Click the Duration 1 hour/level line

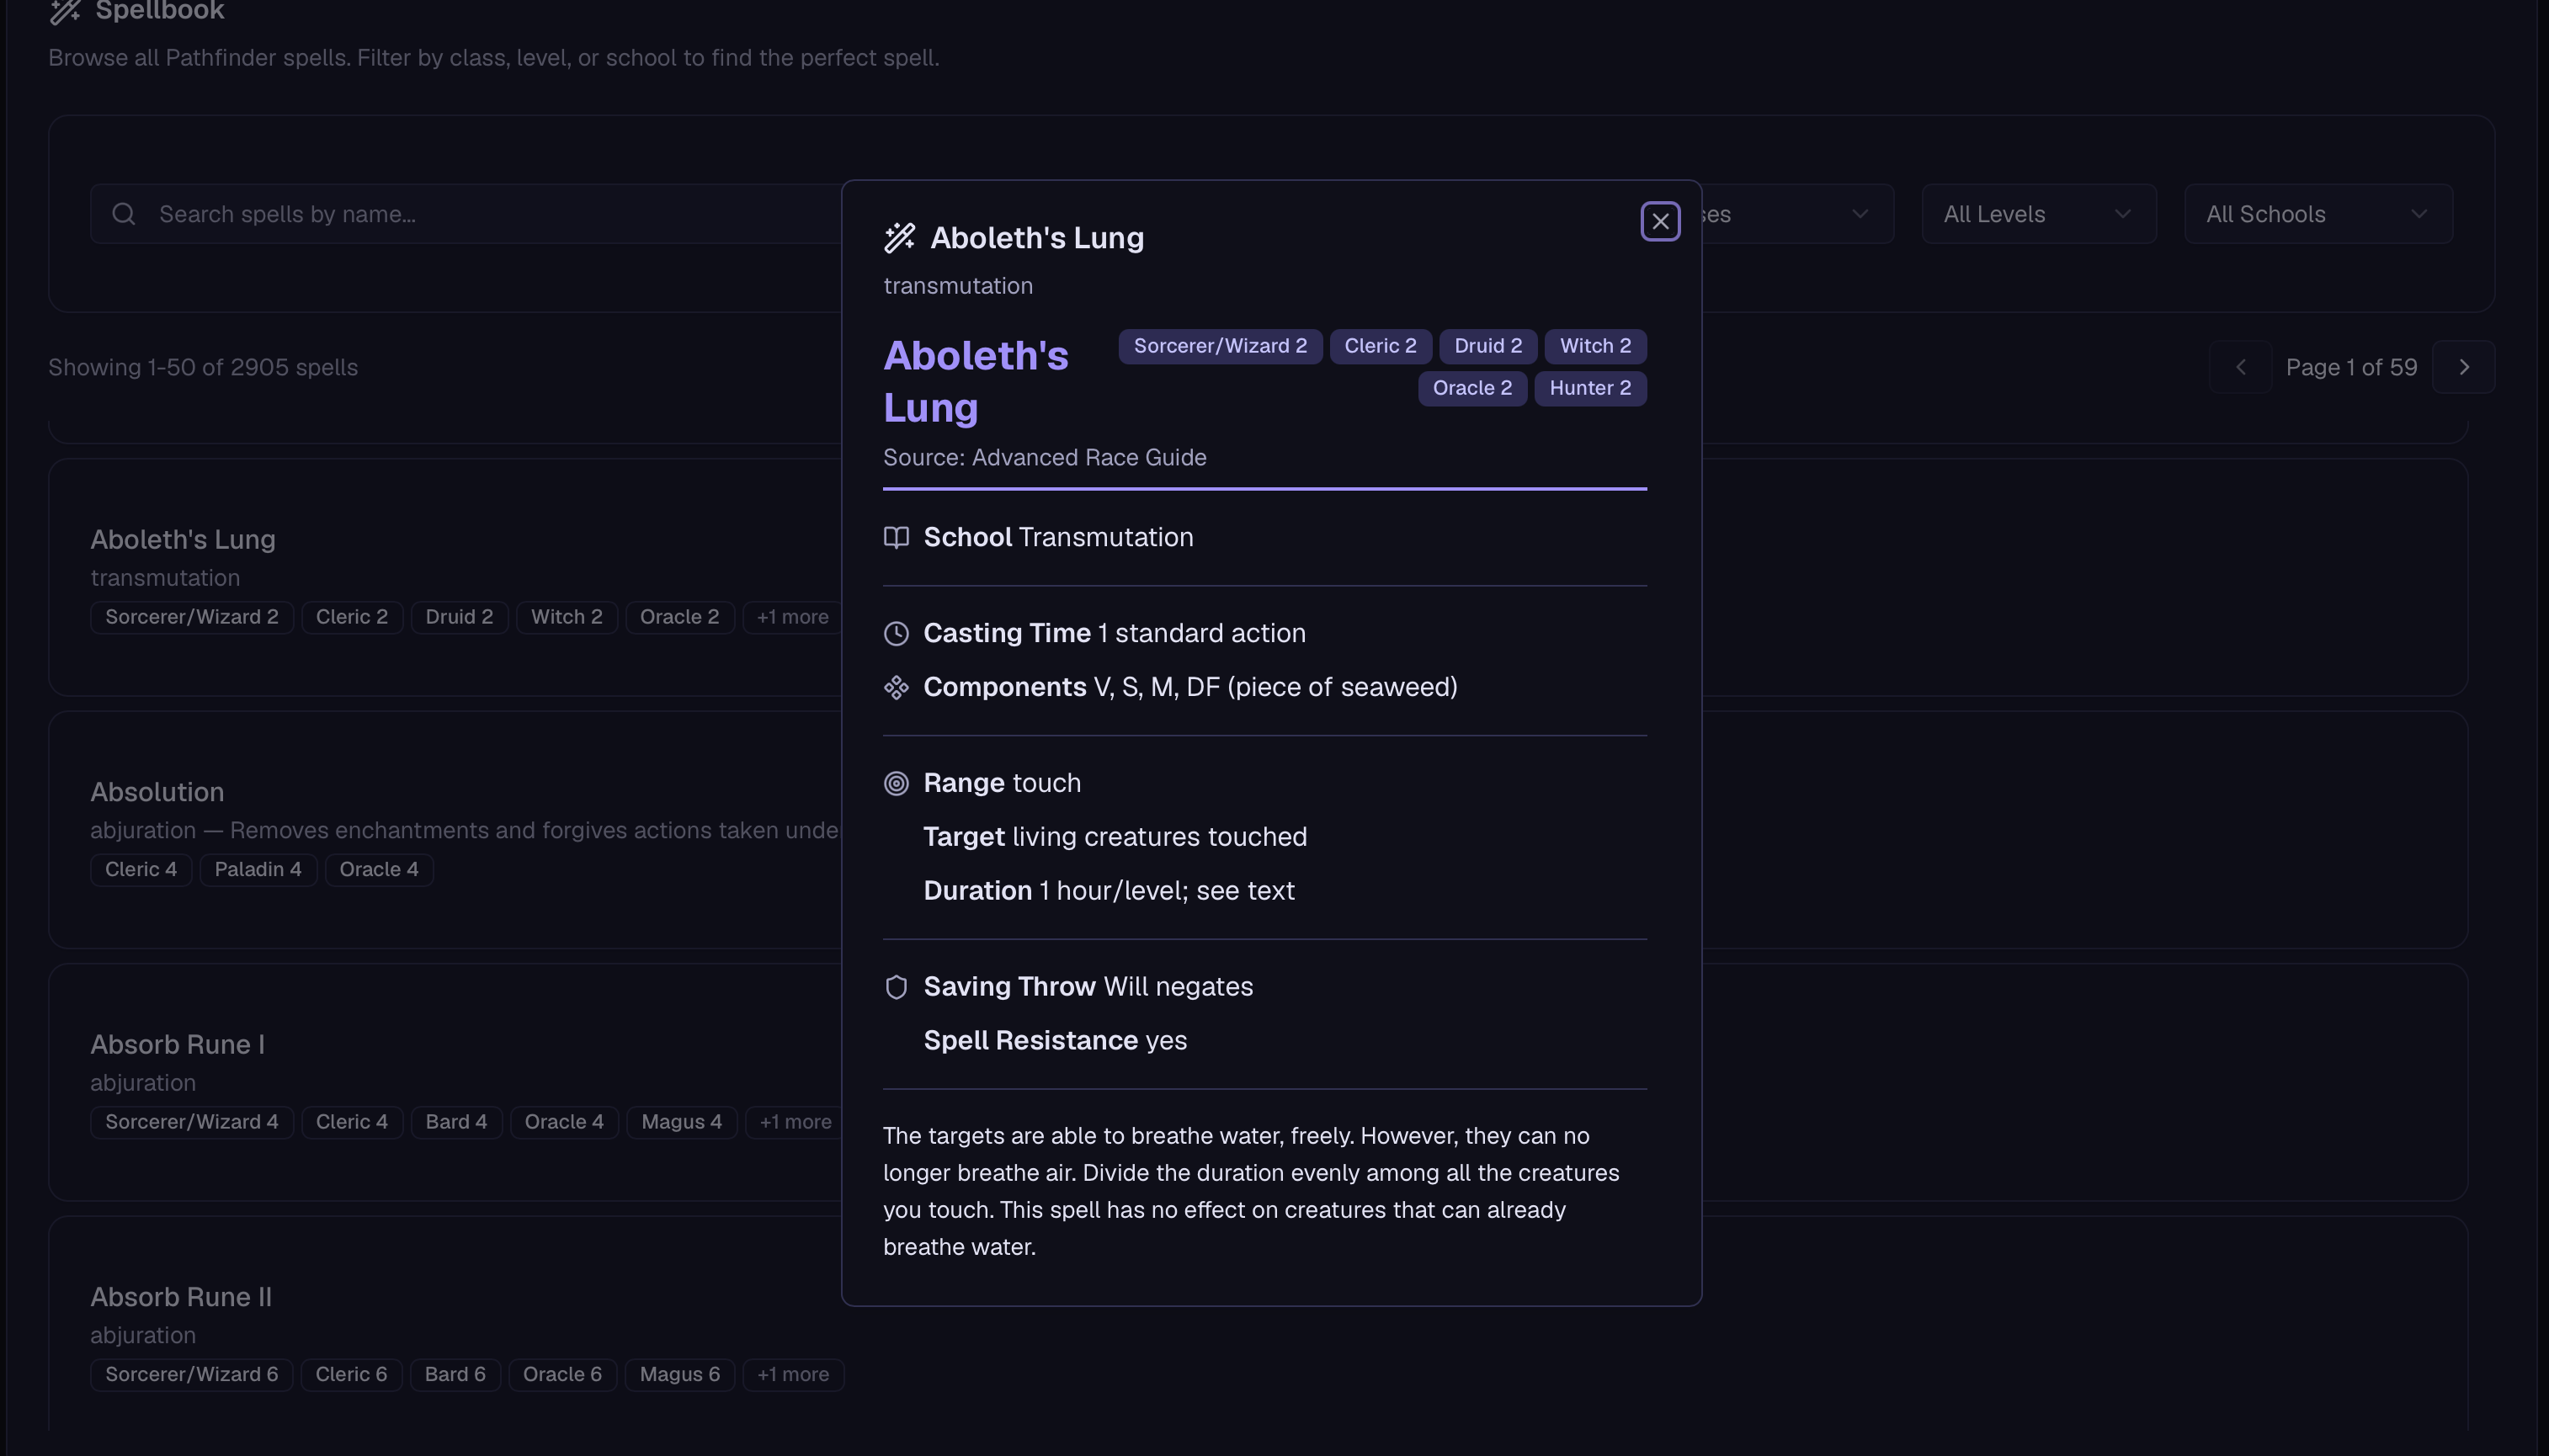(1109, 891)
